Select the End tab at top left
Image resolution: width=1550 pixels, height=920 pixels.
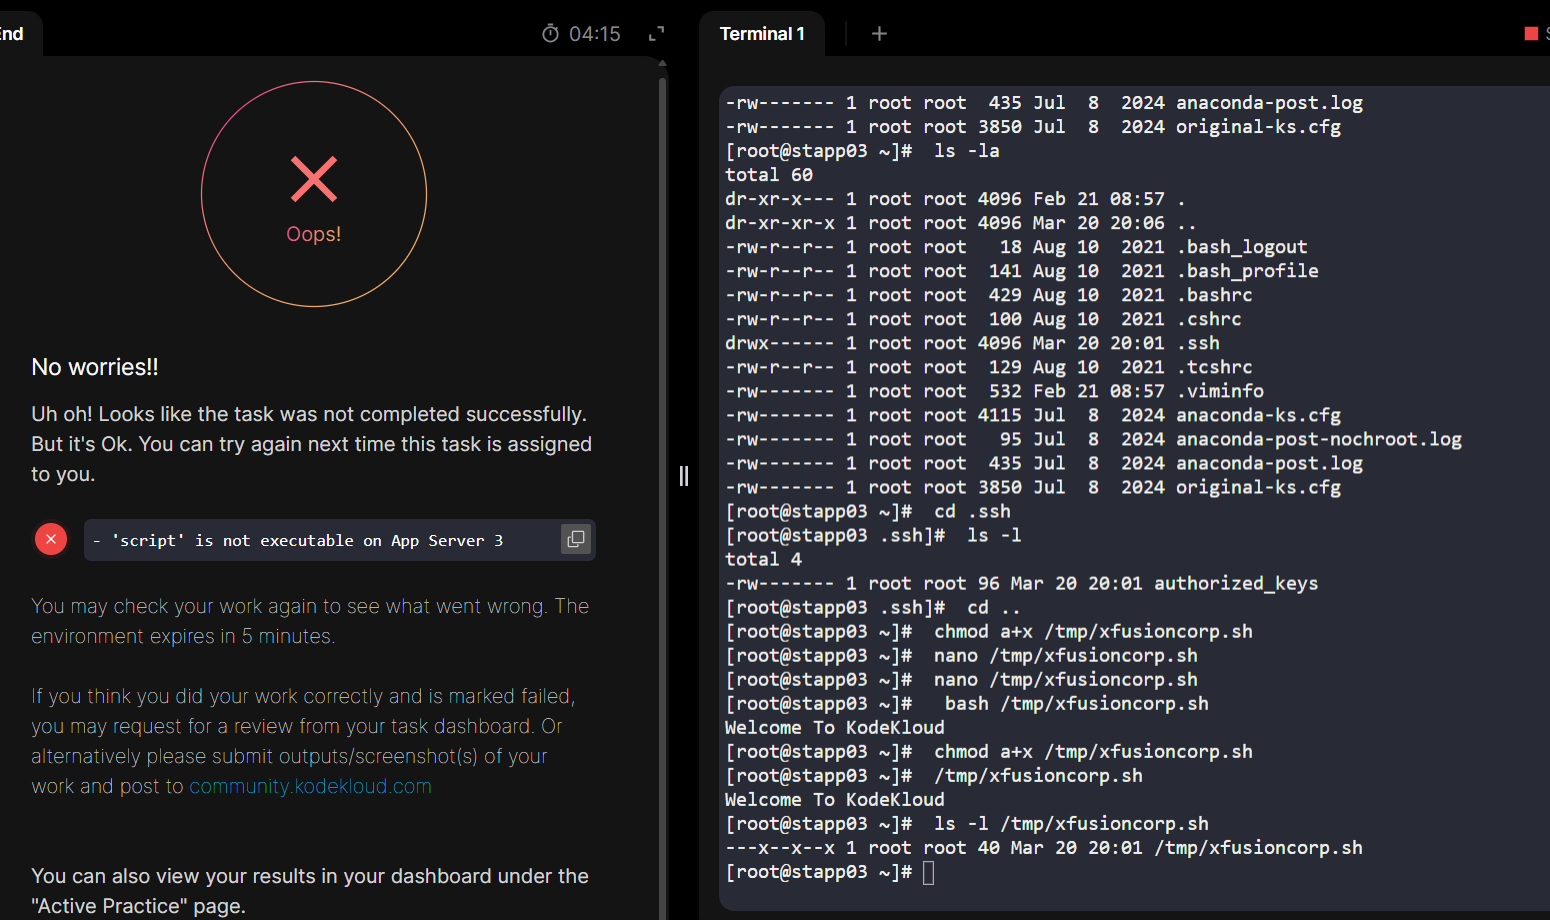[x=12, y=34]
